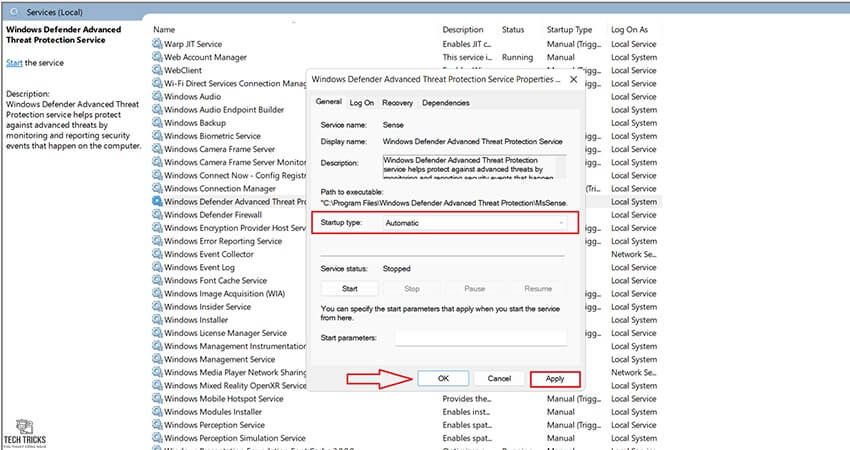Select the Windows Media Player Network Sharing row
This screenshot has width=850, height=450.
click(229, 372)
